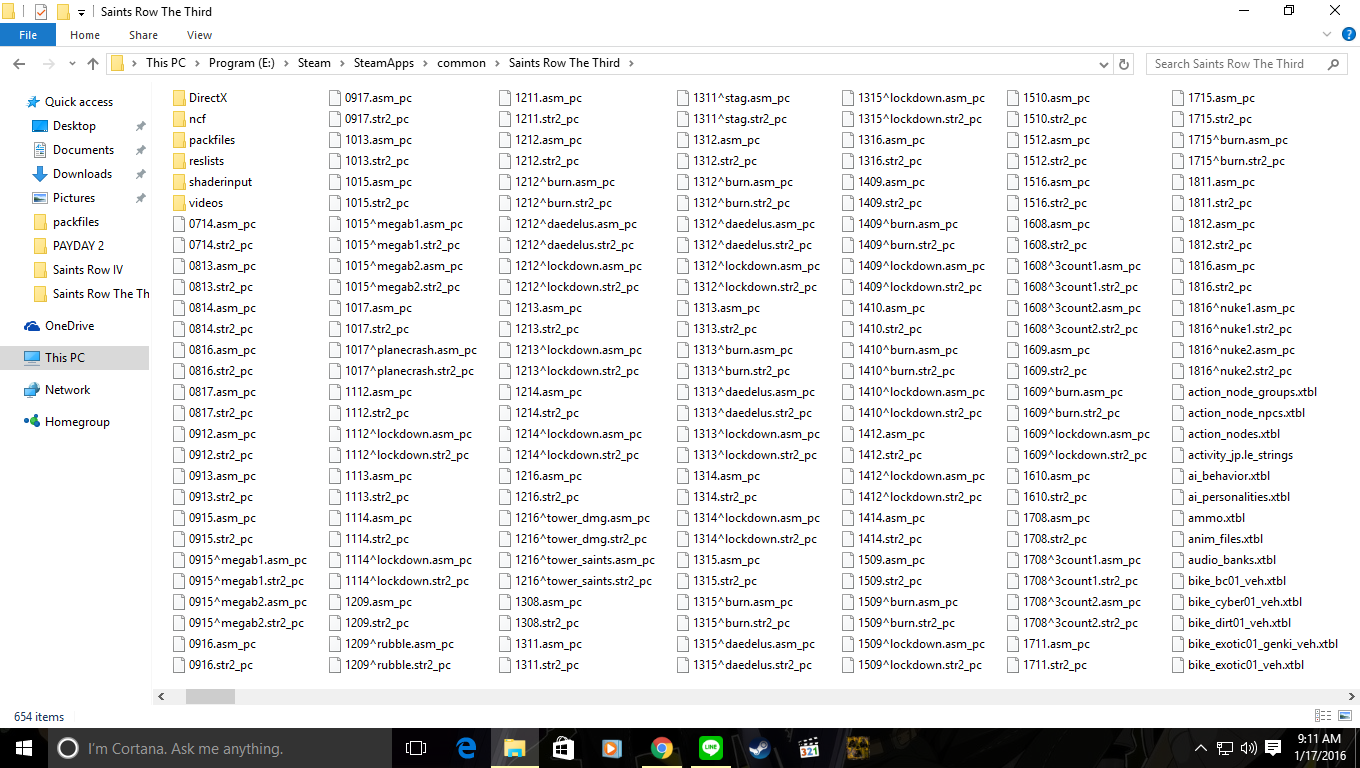Click common in the address breadcrumb
Image resolution: width=1360 pixels, height=768 pixels.
point(461,63)
